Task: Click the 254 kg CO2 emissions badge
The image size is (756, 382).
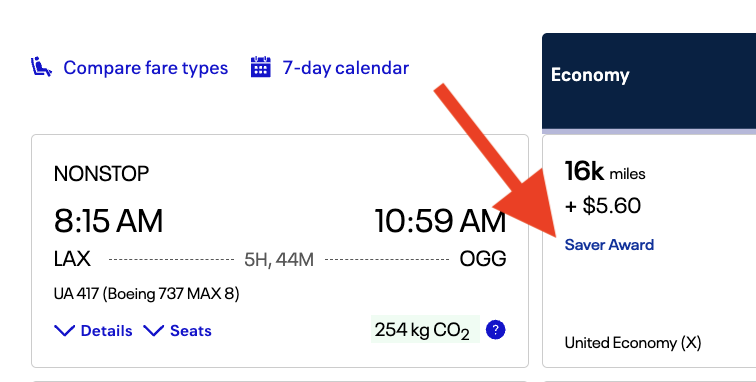Action: (425, 330)
